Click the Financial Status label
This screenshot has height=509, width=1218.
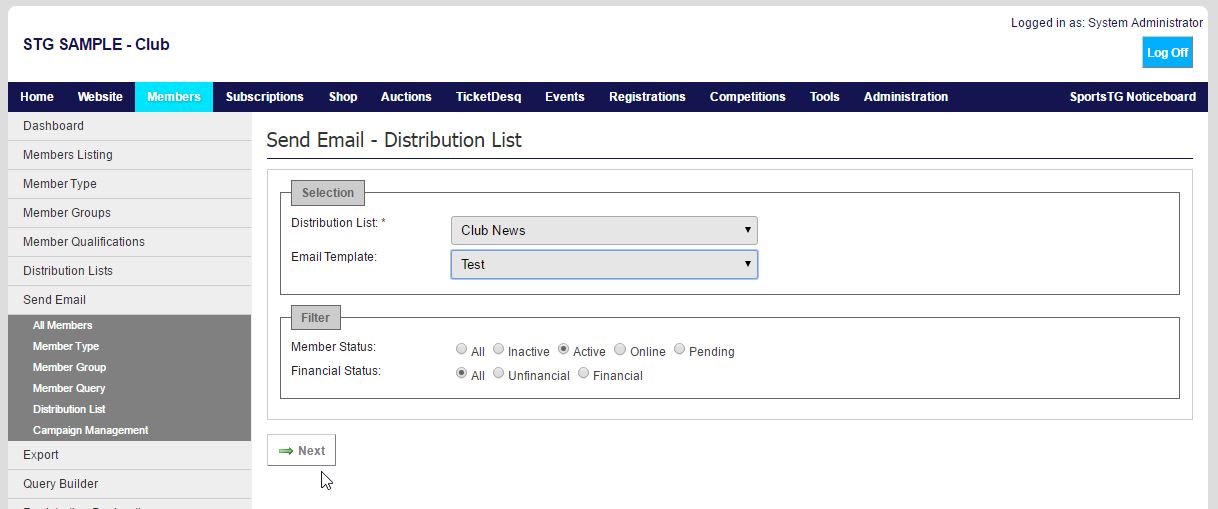tap(338, 371)
